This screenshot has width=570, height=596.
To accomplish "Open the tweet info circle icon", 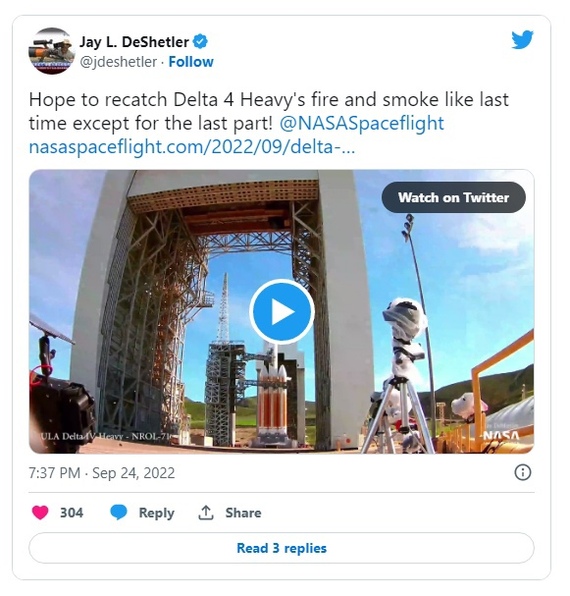I will click(x=522, y=473).
